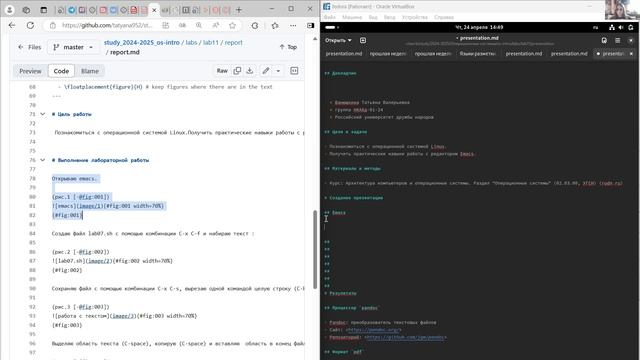The height and width of the screenshot is (360, 640).
Task: Click the split screen icon in address bar
Action: 165,25
